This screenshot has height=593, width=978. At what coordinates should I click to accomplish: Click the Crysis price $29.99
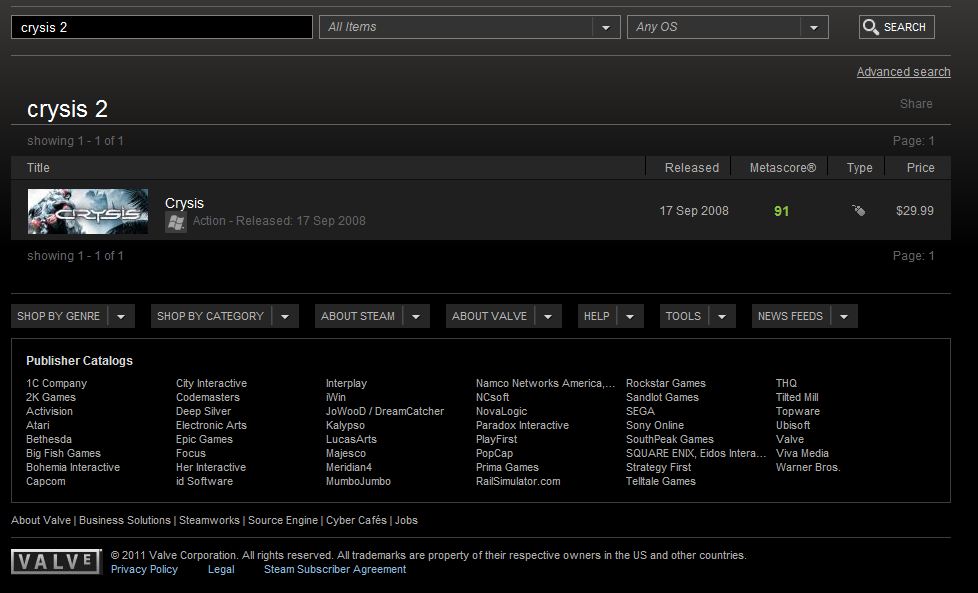(x=915, y=211)
